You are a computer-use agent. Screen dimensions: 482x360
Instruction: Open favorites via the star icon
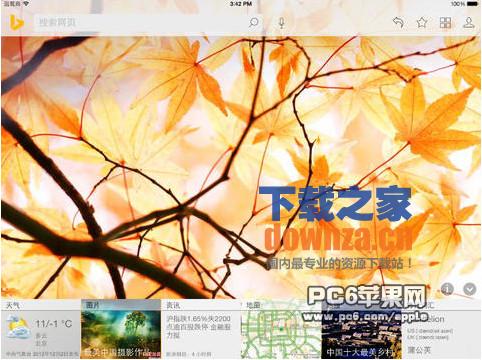[422, 23]
